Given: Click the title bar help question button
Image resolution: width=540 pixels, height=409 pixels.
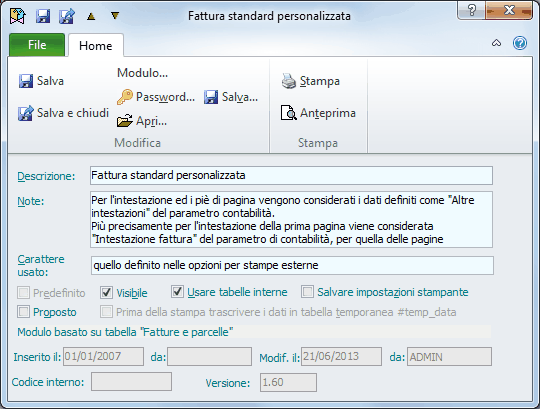Looking at the screenshot, I should 472,10.
